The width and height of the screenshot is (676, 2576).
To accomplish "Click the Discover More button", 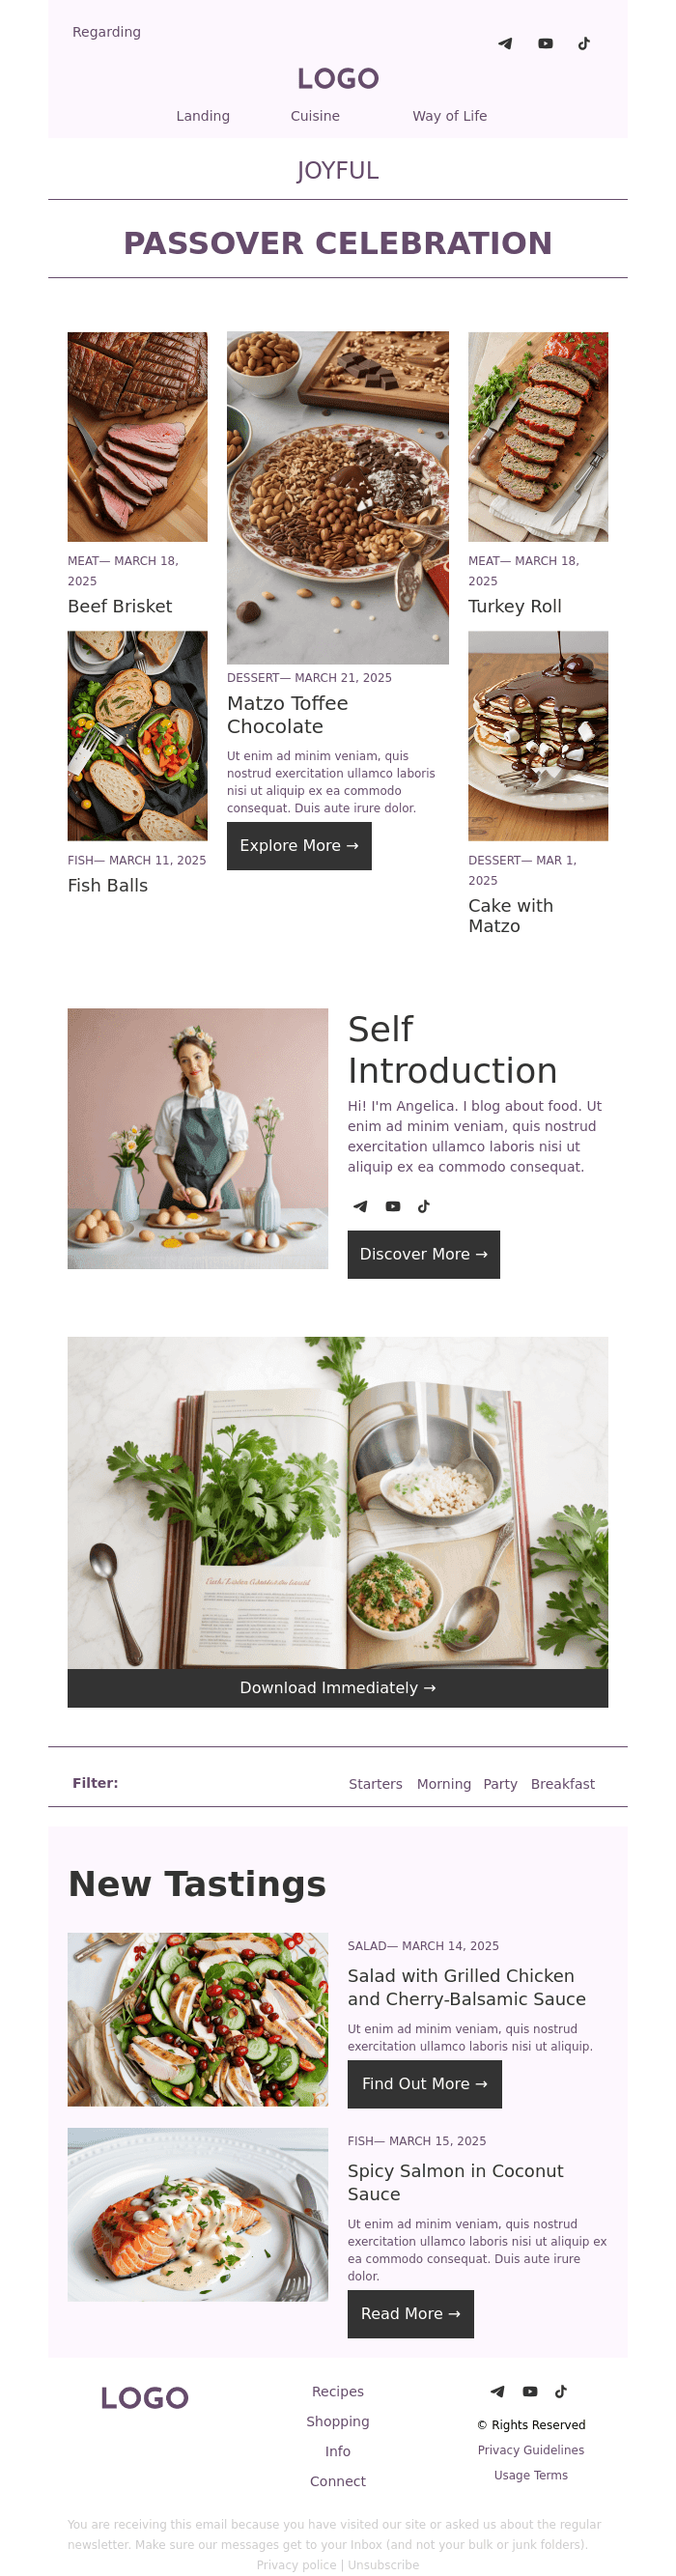I will pyautogui.click(x=424, y=1254).
